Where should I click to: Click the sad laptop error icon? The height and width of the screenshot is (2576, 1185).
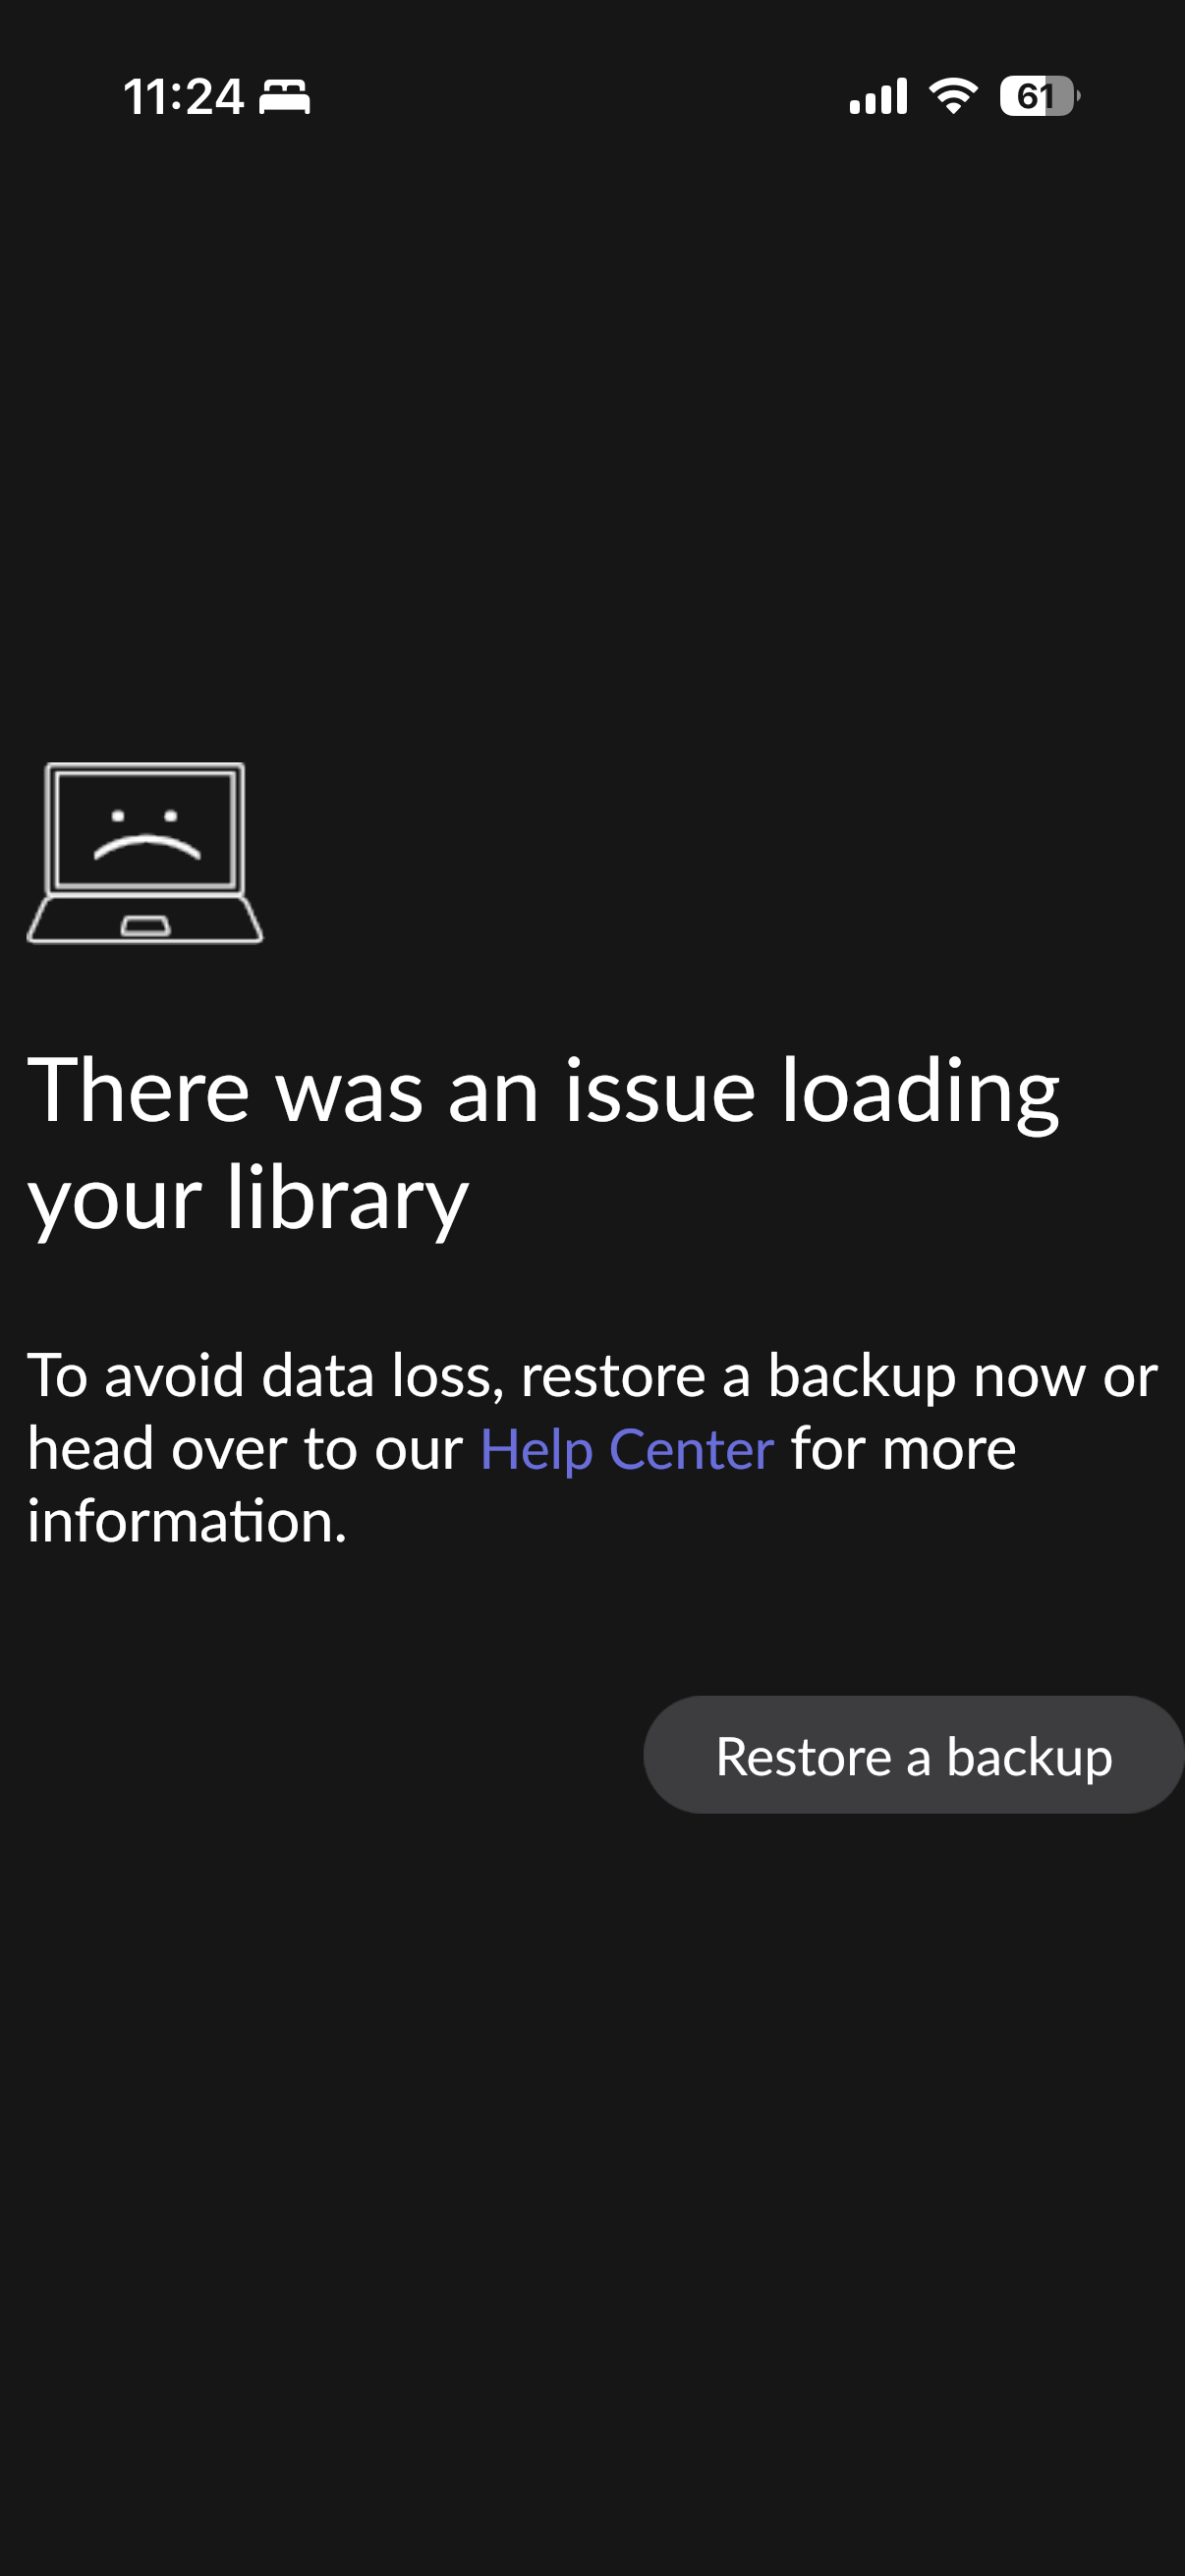point(145,853)
